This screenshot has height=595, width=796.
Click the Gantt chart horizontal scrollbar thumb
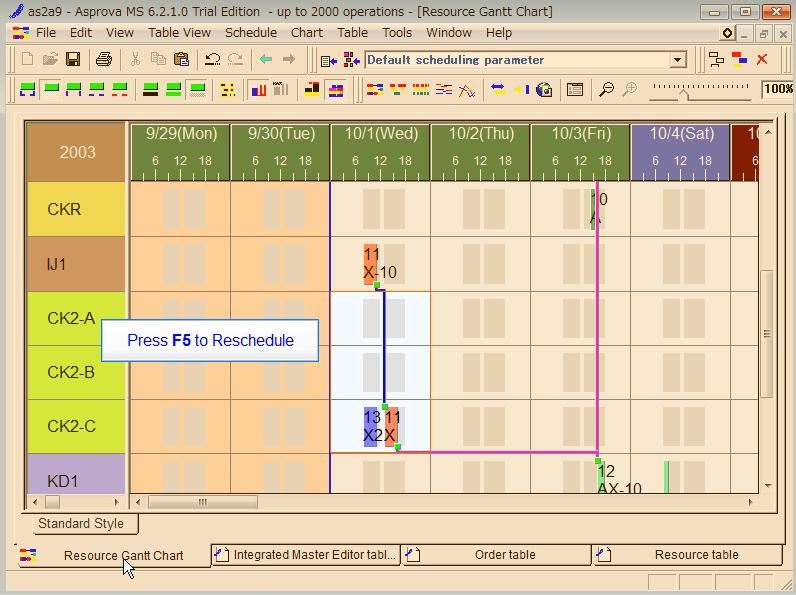click(x=203, y=502)
